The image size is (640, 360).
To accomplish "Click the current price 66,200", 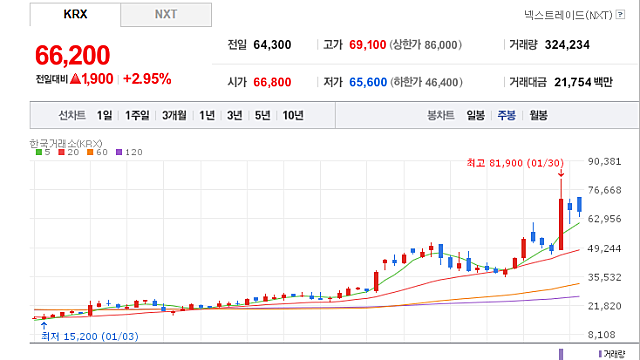I will [72, 56].
